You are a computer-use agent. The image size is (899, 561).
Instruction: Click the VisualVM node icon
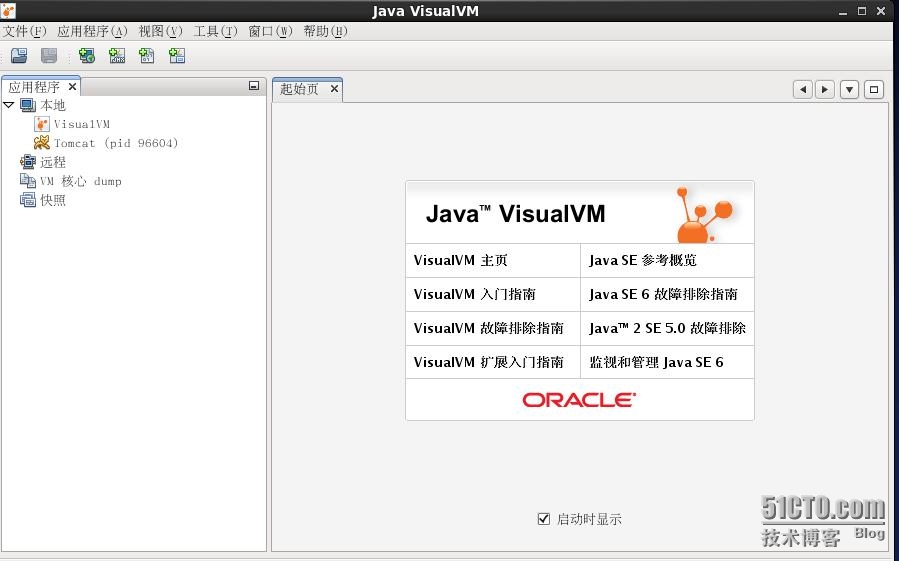pyautogui.click(x=41, y=124)
